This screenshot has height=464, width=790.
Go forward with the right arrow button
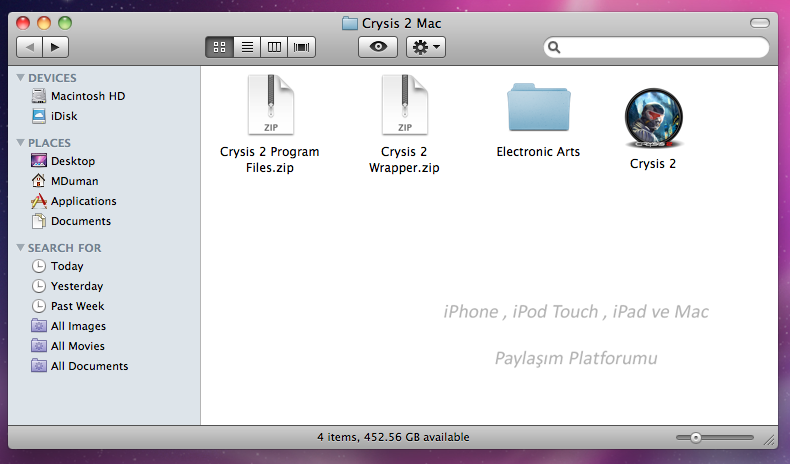tap(55, 47)
